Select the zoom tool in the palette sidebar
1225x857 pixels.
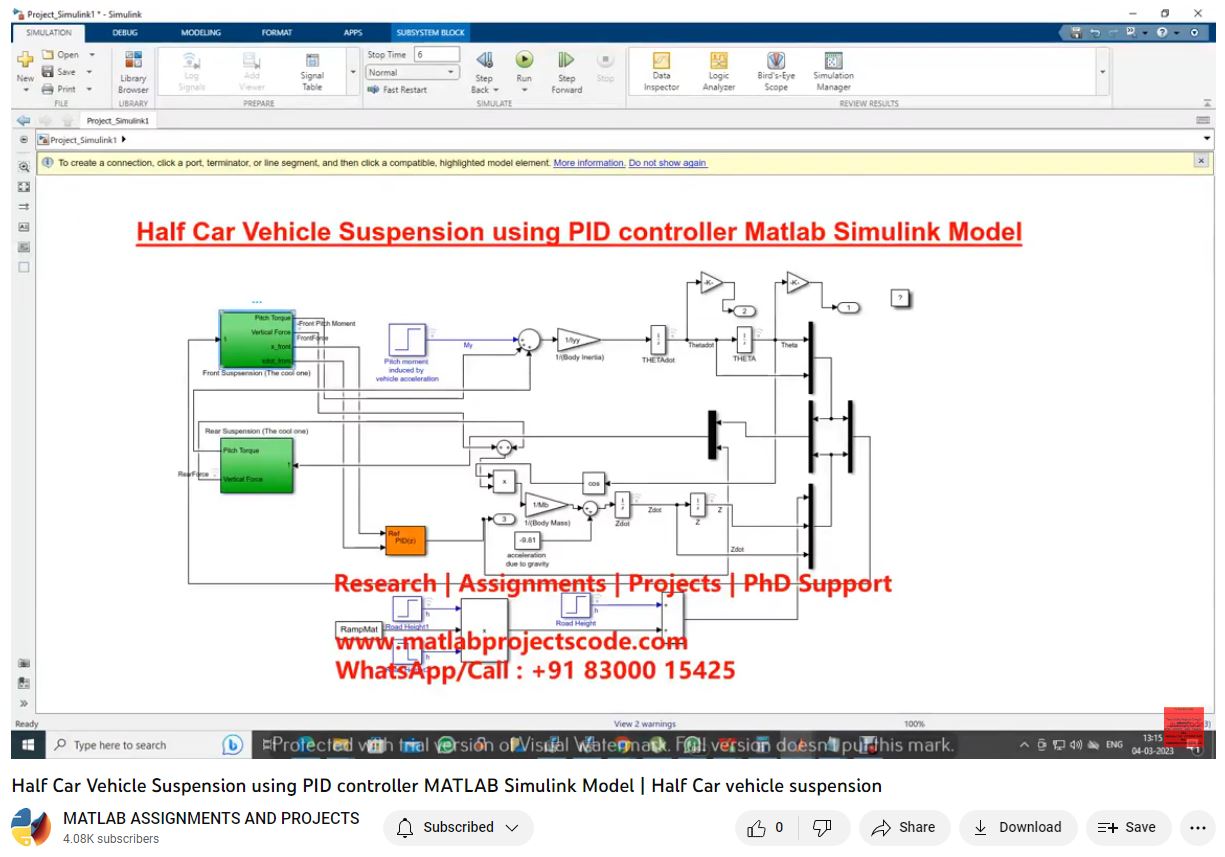click(22, 167)
